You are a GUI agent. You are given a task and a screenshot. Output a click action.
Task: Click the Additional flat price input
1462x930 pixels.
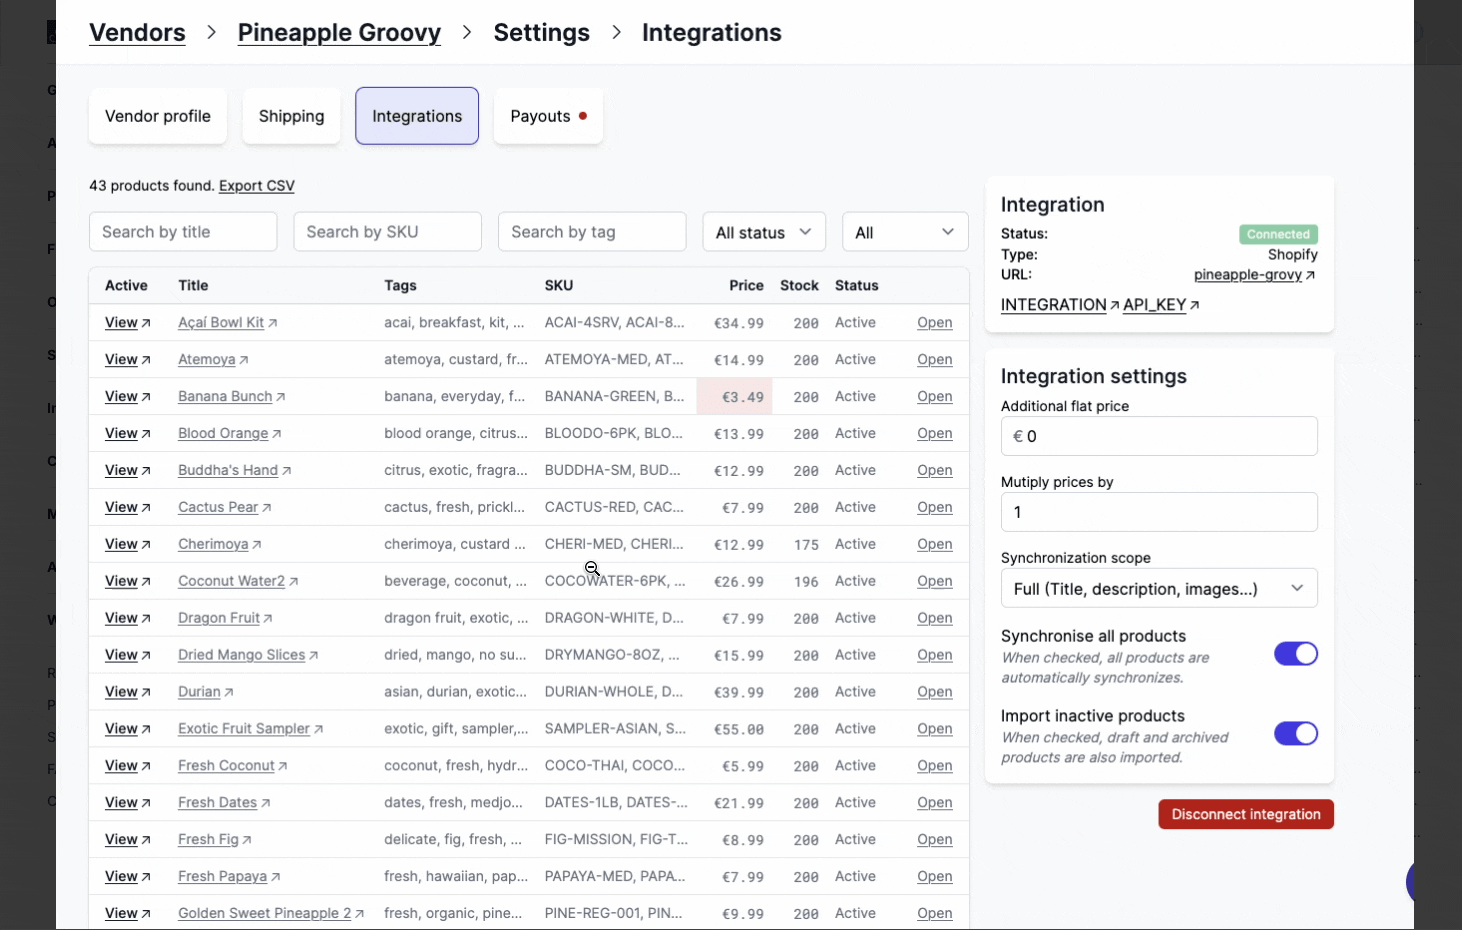click(1158, 436)
